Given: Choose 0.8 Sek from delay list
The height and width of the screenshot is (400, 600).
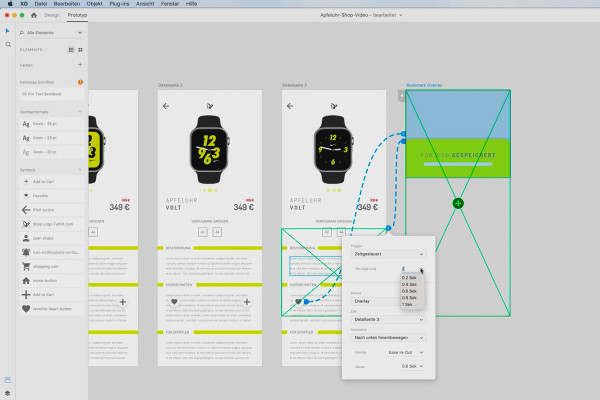Looking at the screenshot, I should [x=409, y=297].
